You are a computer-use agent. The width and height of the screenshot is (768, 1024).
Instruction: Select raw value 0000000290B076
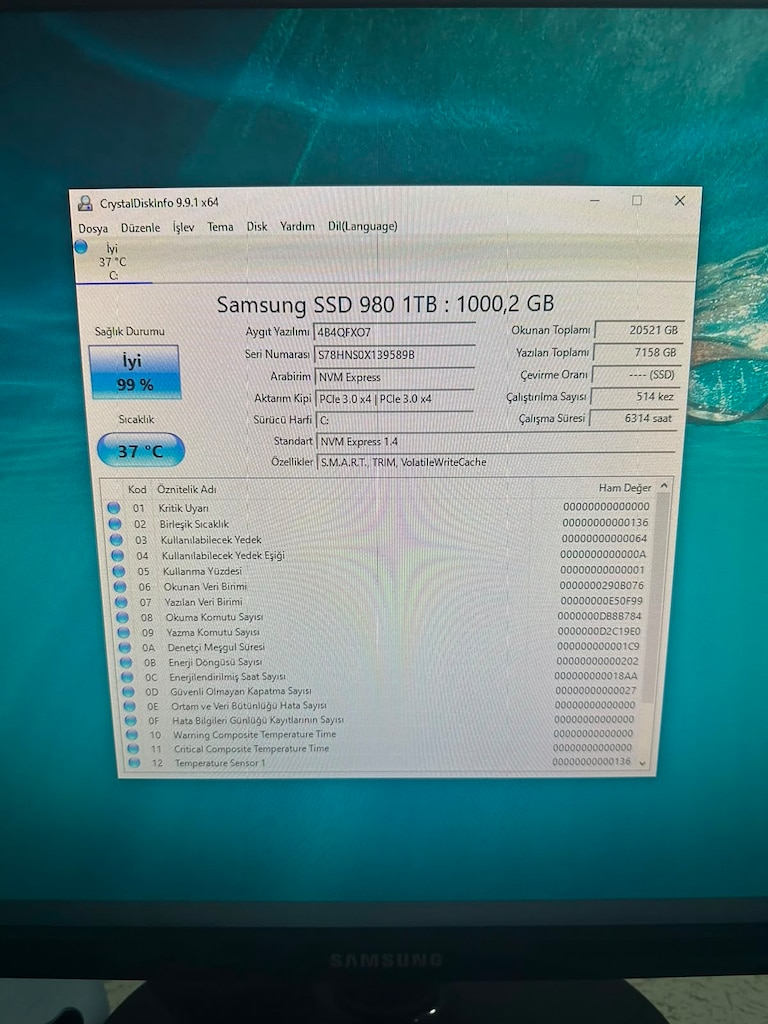pos(601,585)
